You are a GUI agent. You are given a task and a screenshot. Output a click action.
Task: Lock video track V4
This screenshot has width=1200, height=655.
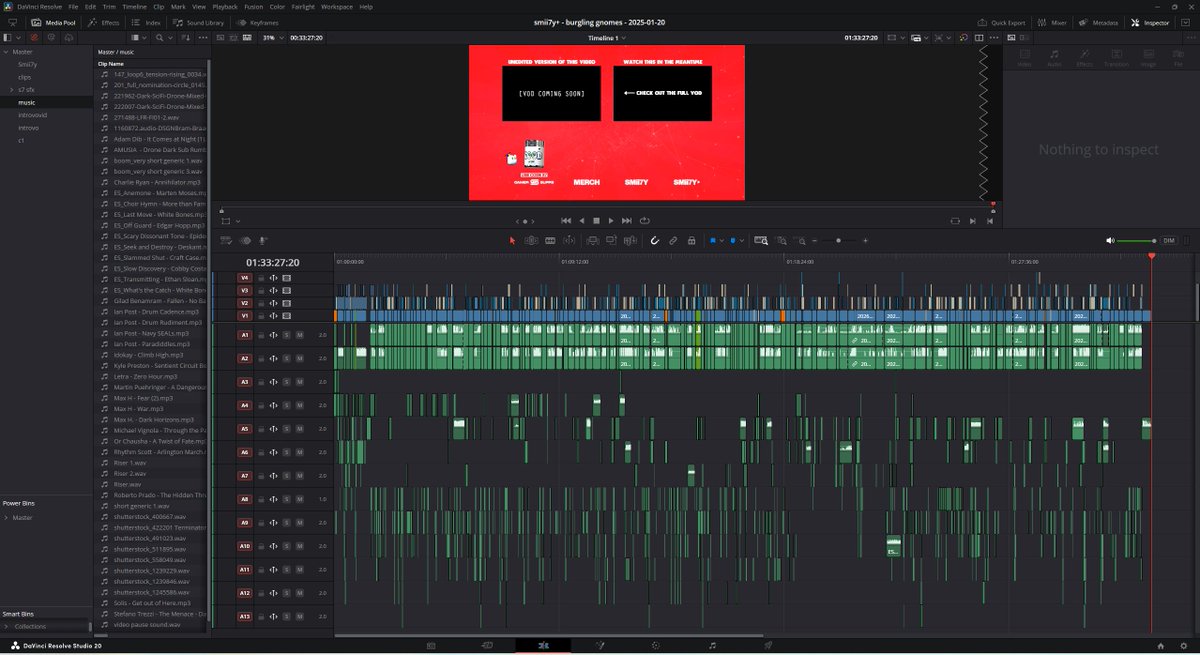[261, 278]
